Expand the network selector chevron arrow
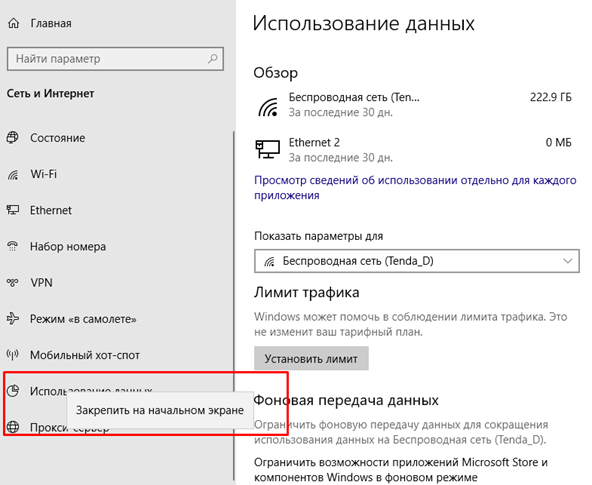This screenshot has width=592, height=485. pyautogui.click(x=567, y=261)
